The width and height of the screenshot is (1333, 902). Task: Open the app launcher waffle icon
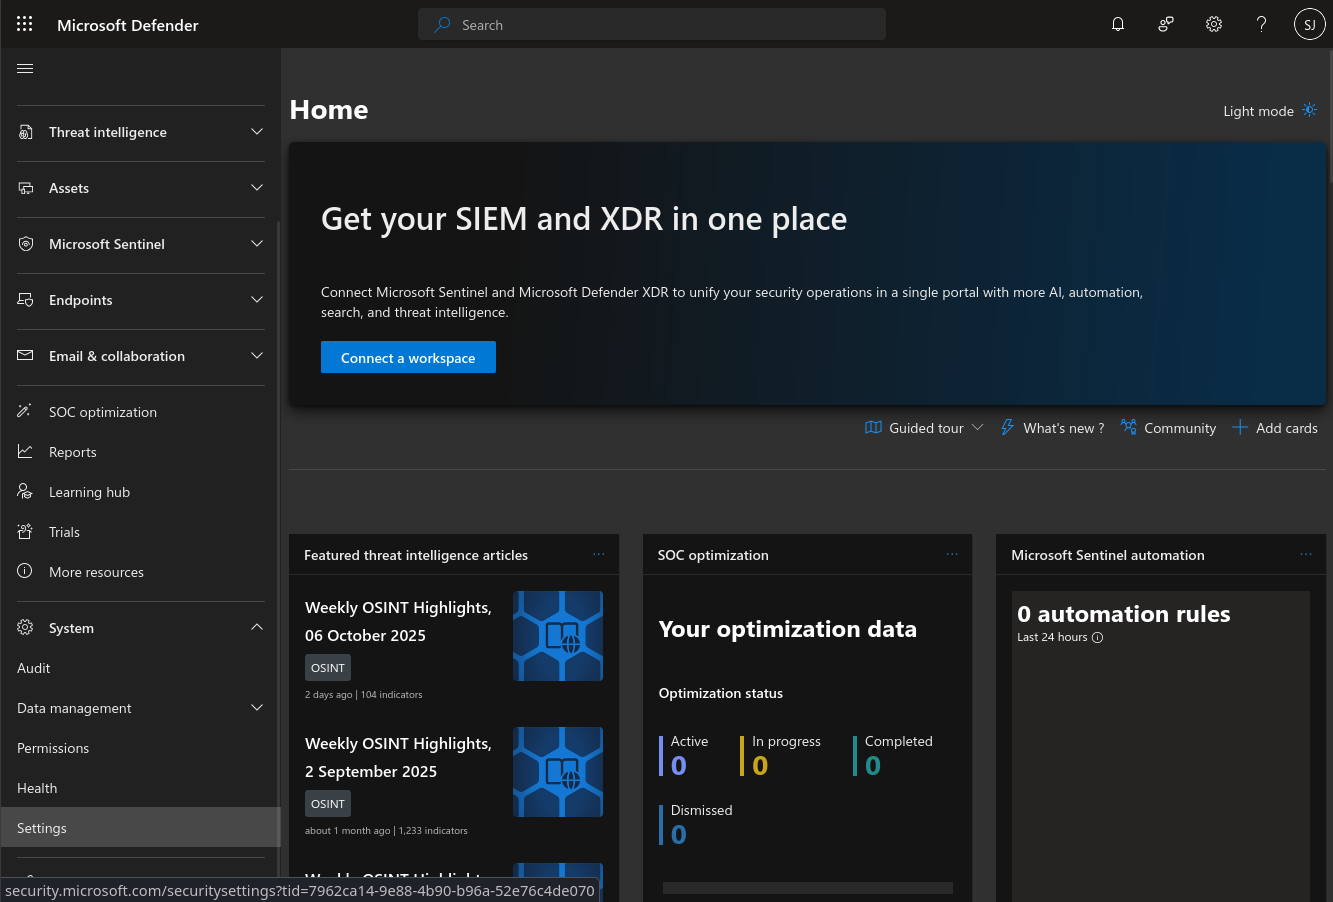point(25,24)
